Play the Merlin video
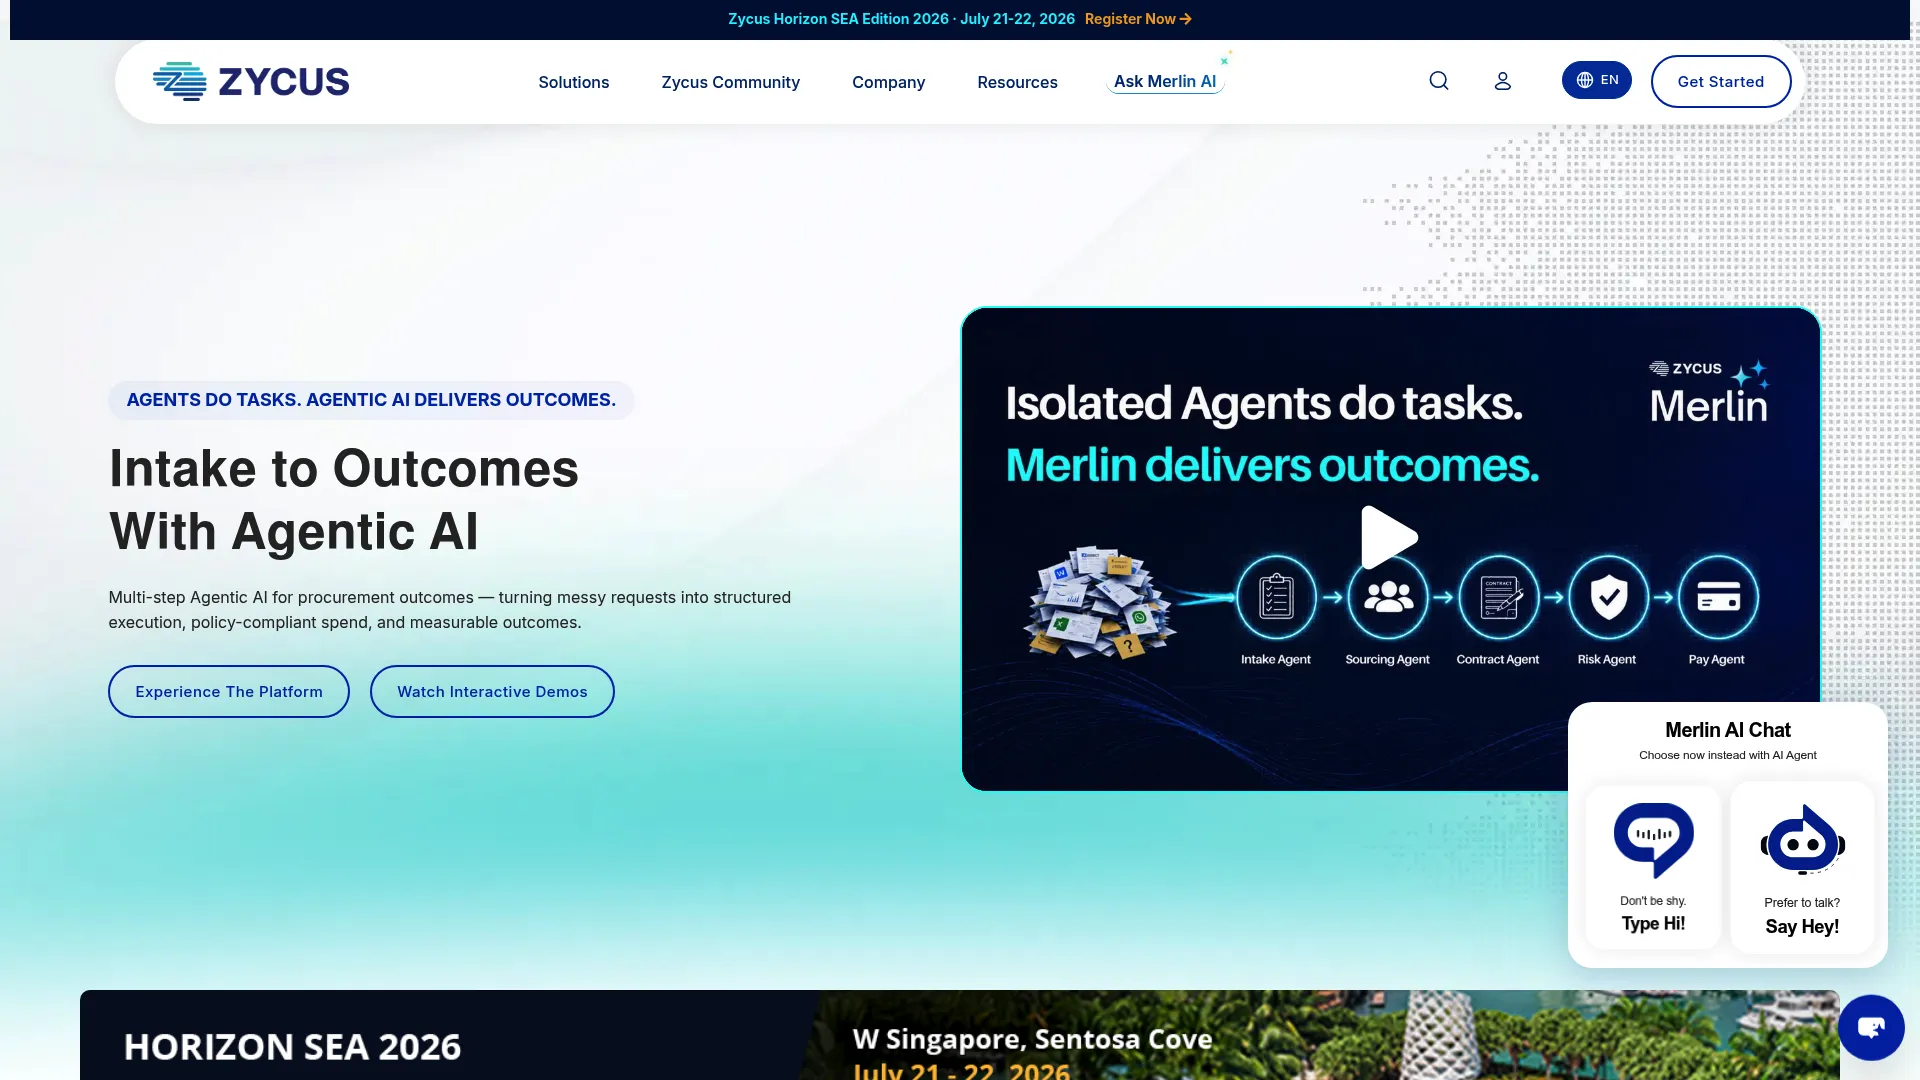Viewport: 1920px width, 1080px height. [1389, 538]
